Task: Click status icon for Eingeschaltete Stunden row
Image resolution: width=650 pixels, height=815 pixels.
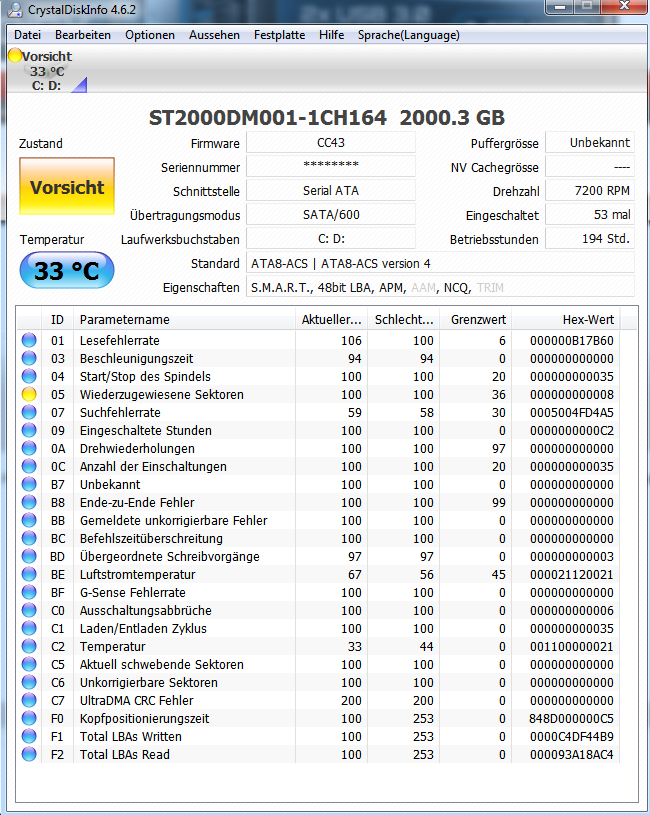Action: (29, 430)
